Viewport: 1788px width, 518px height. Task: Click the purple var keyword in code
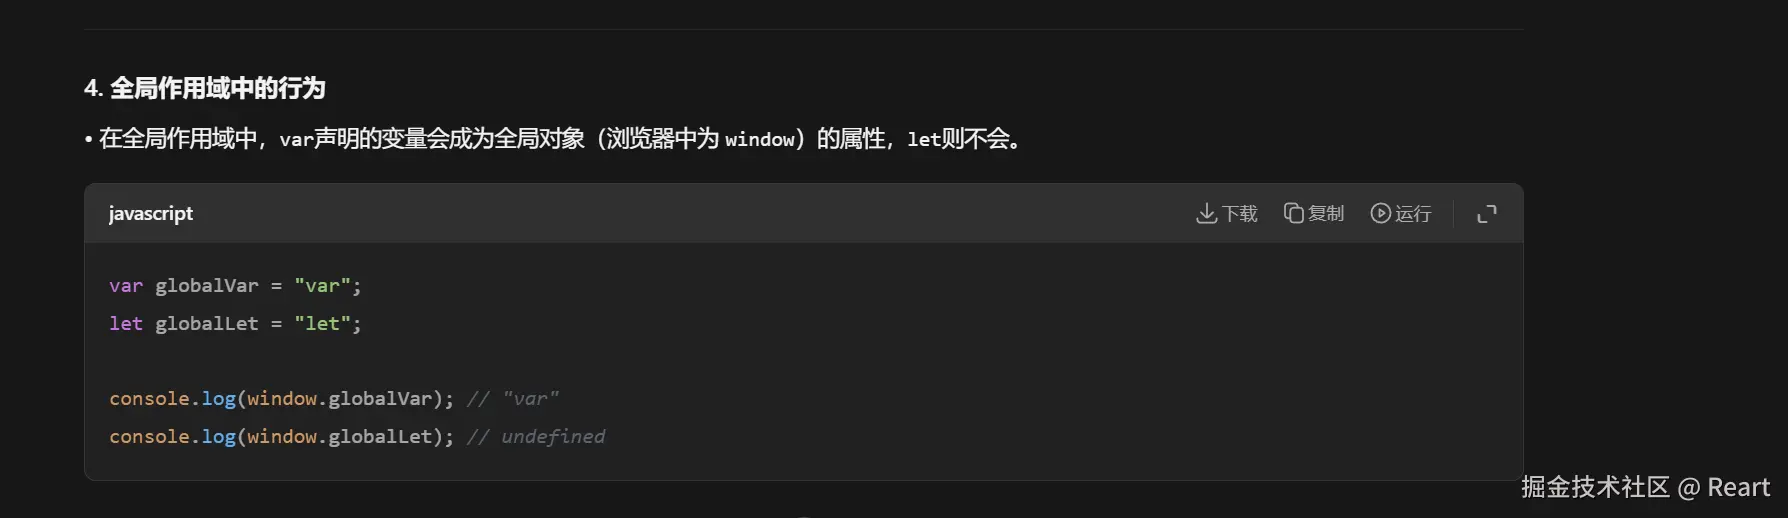pos(126,286)
